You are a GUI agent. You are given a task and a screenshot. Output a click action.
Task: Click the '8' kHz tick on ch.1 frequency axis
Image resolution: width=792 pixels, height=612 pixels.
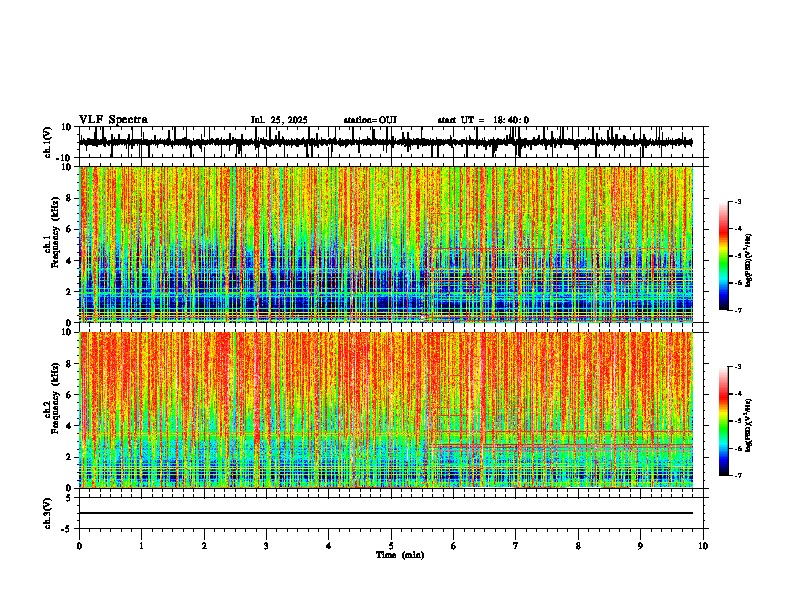(70, 198)
